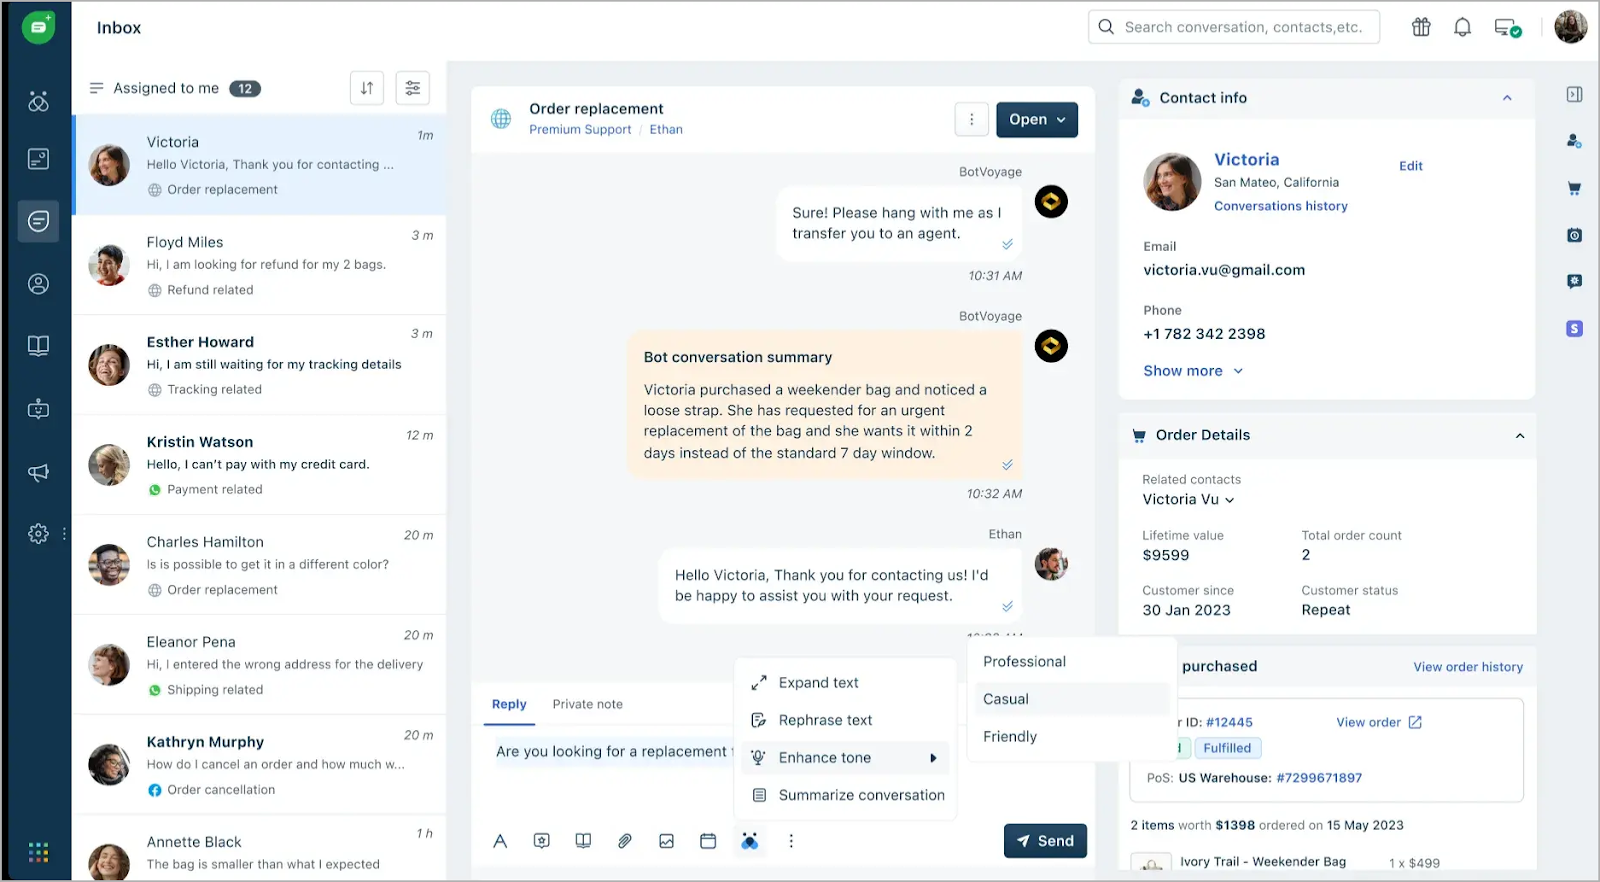Viewport: 1600px width, 882px height.
Task: Click the text formatting icon in reply toolbar
Action: (x=500, y=841)
